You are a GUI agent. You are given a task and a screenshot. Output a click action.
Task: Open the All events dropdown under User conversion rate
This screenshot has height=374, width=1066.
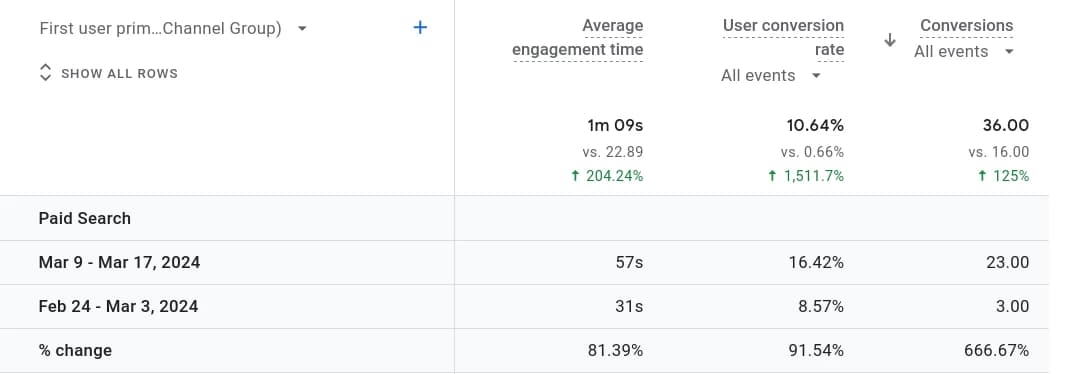771,75
